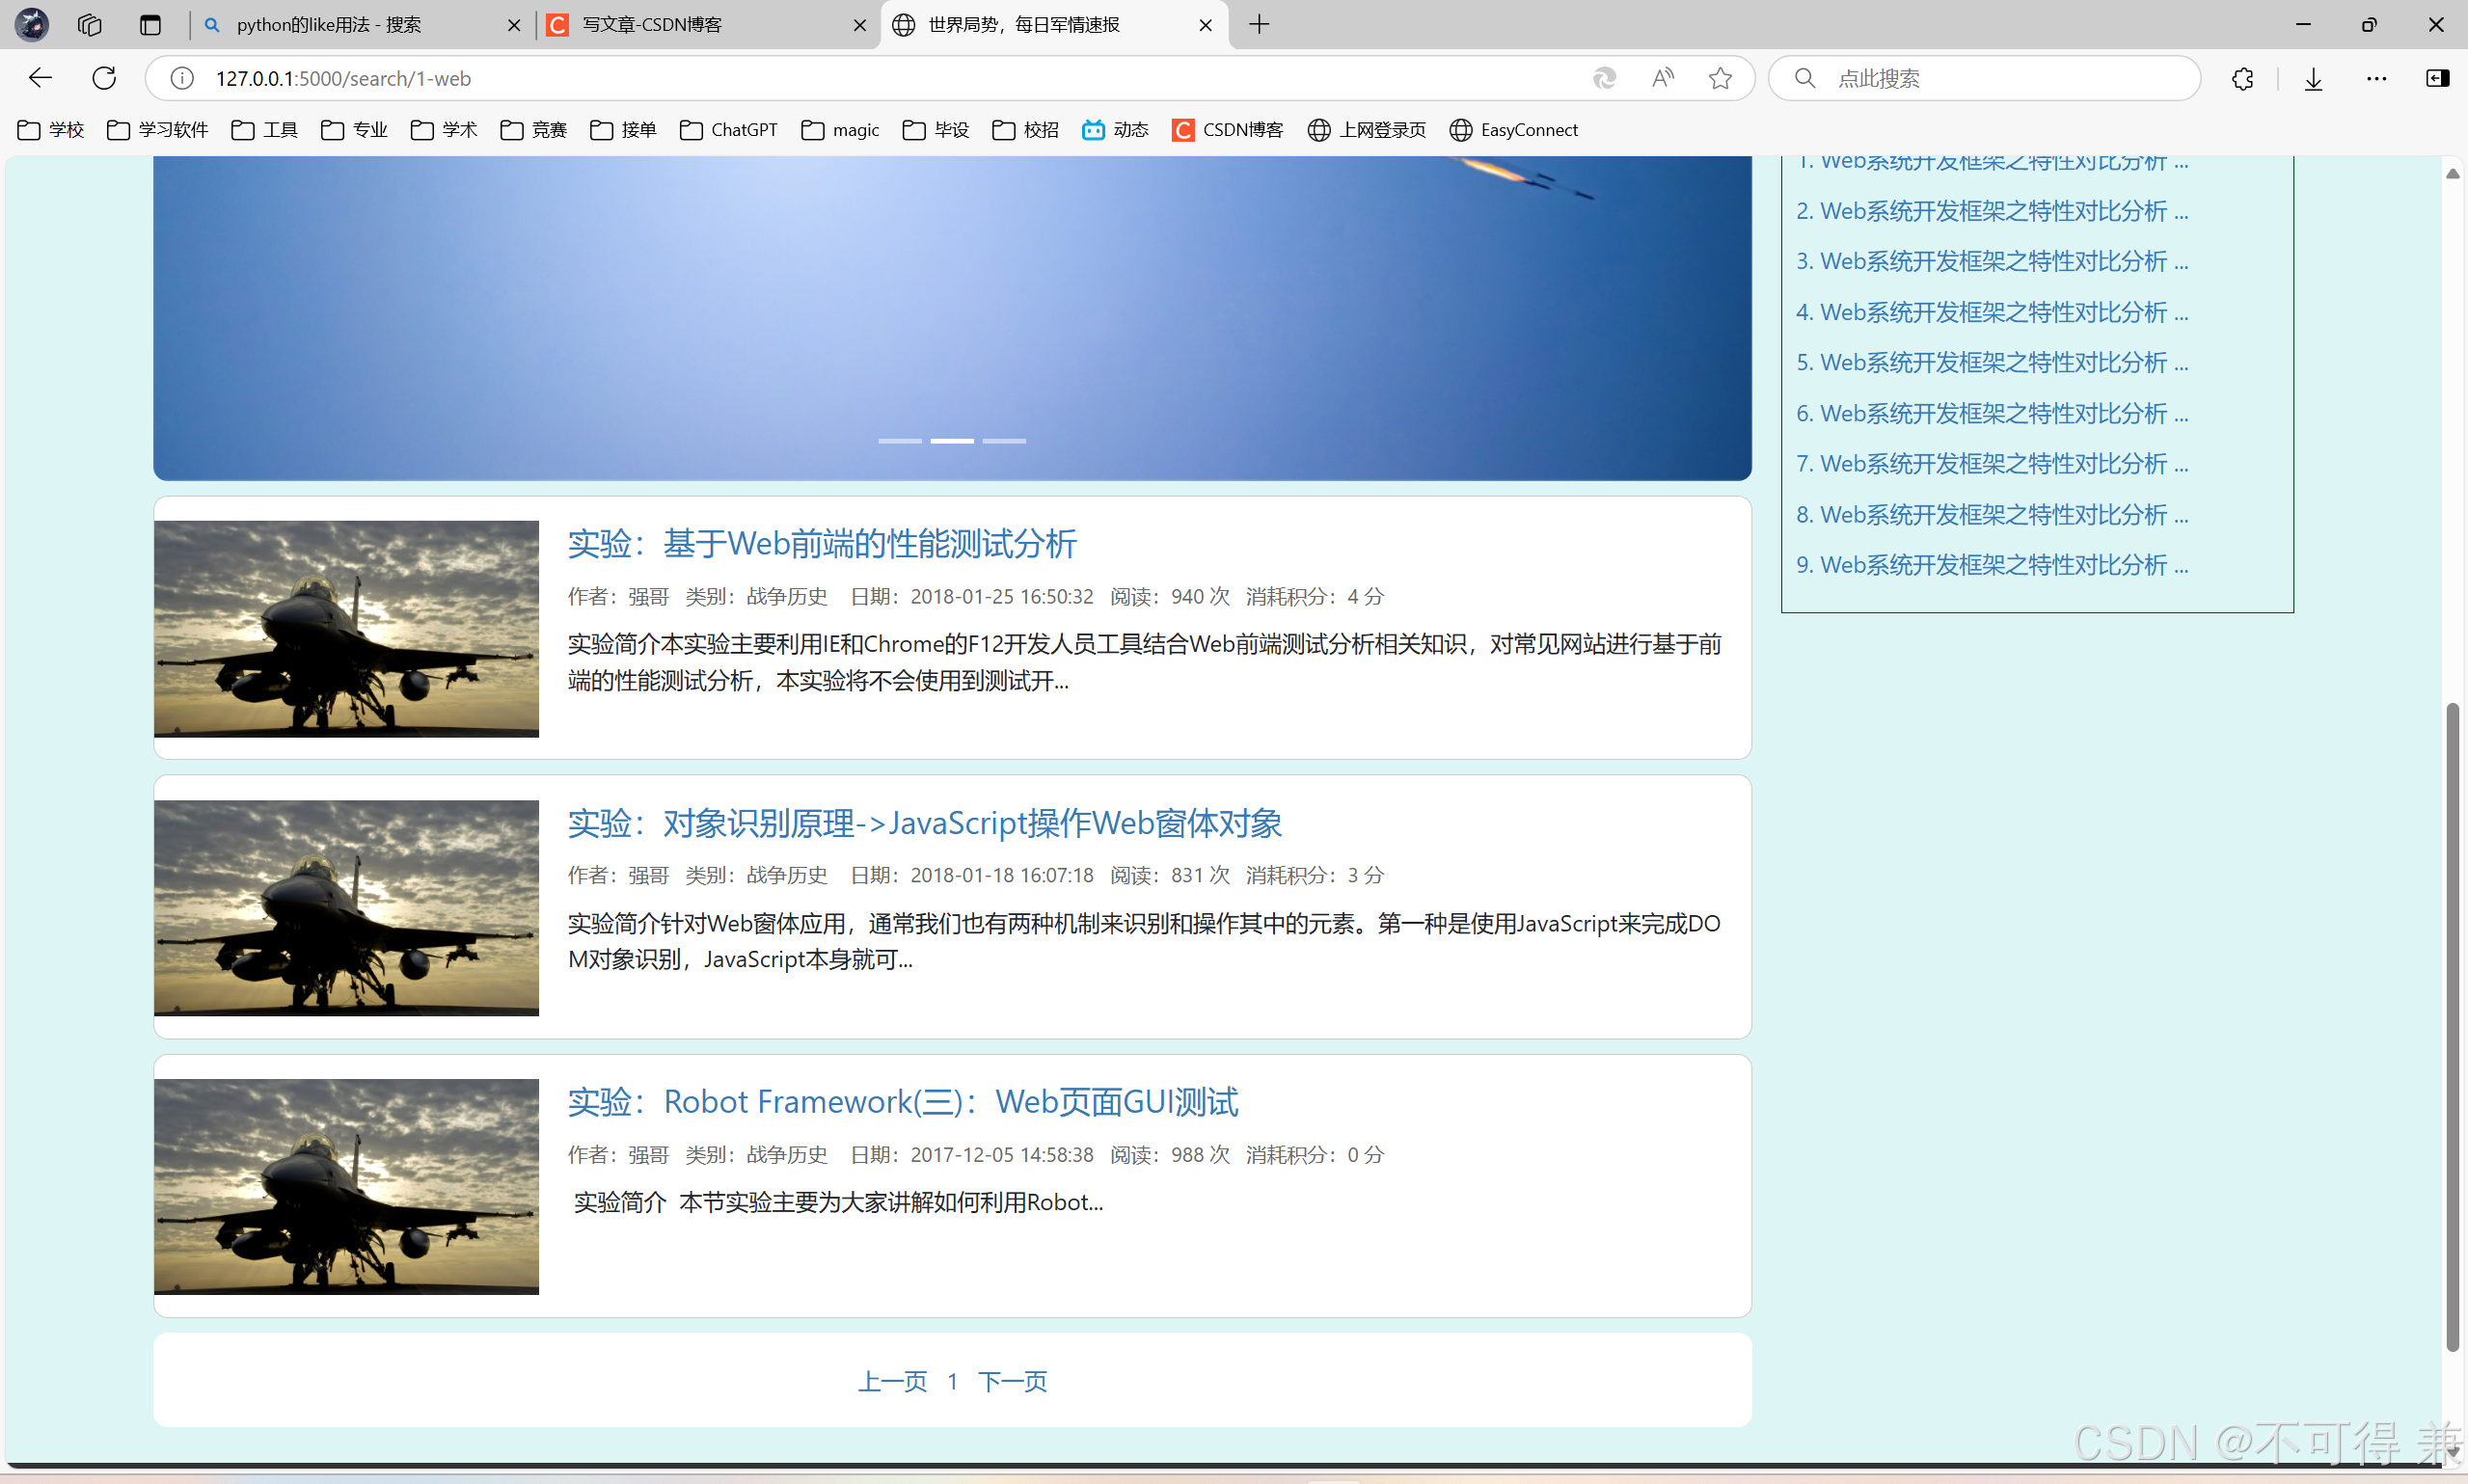The height and width of the screenshot is (1484, 2468).
Task: Click the read aloud icon
Action: coord(1662,78)
